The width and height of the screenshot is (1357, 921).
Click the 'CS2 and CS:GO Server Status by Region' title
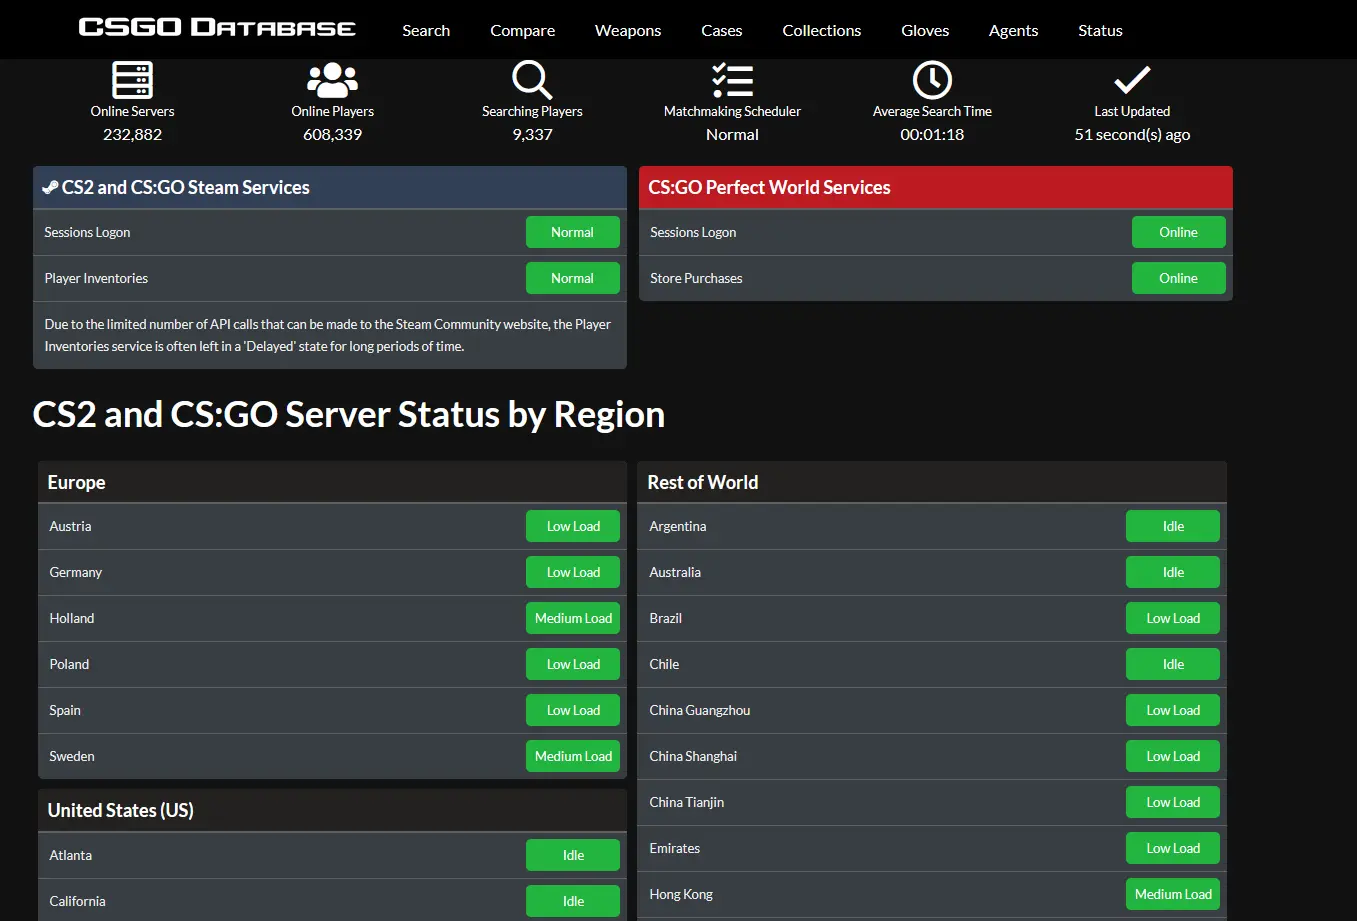[x=349, y=414]
